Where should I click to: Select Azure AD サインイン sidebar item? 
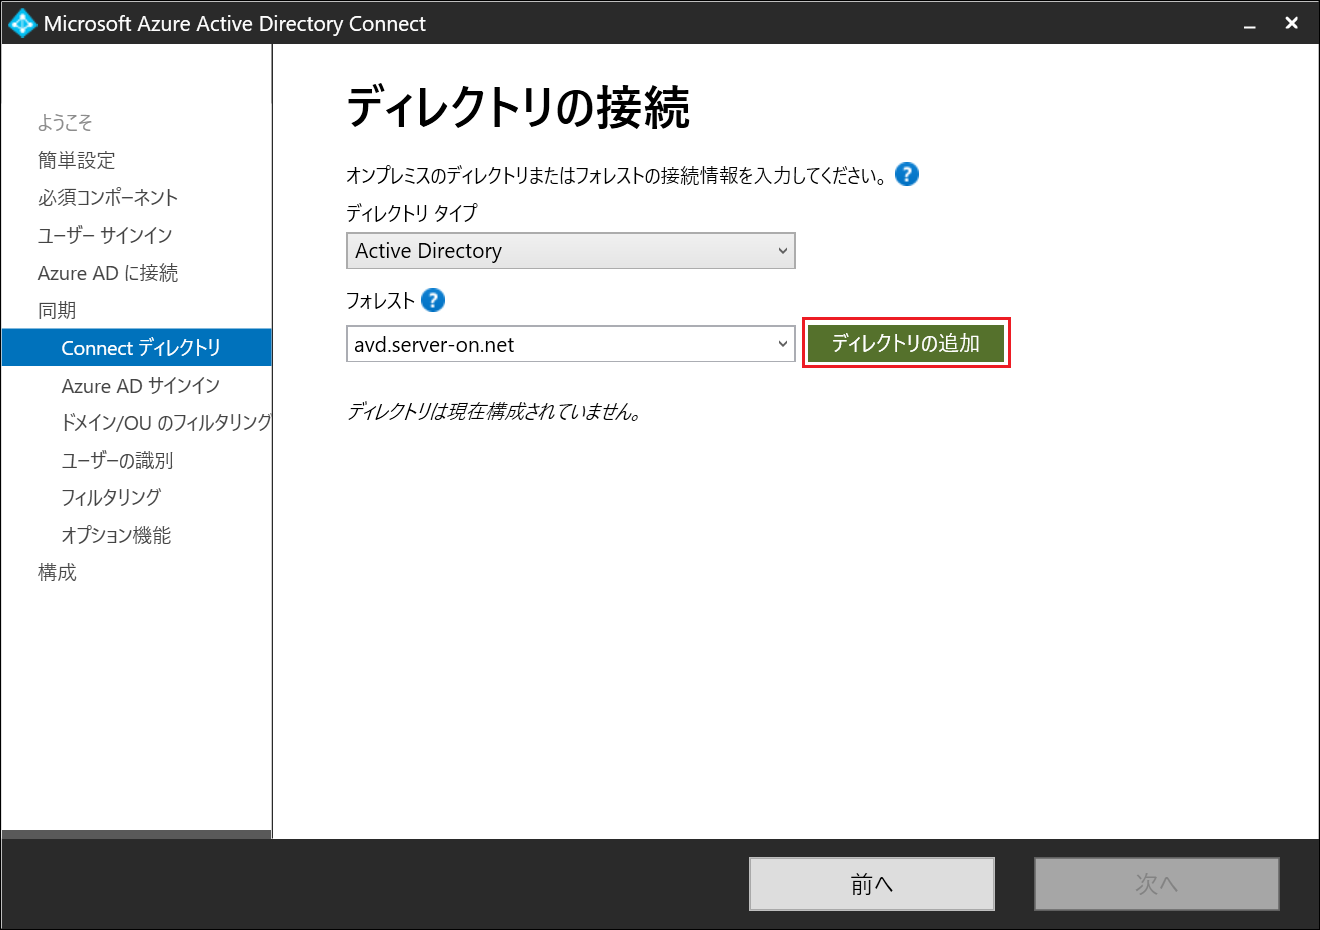click(141, 385)
